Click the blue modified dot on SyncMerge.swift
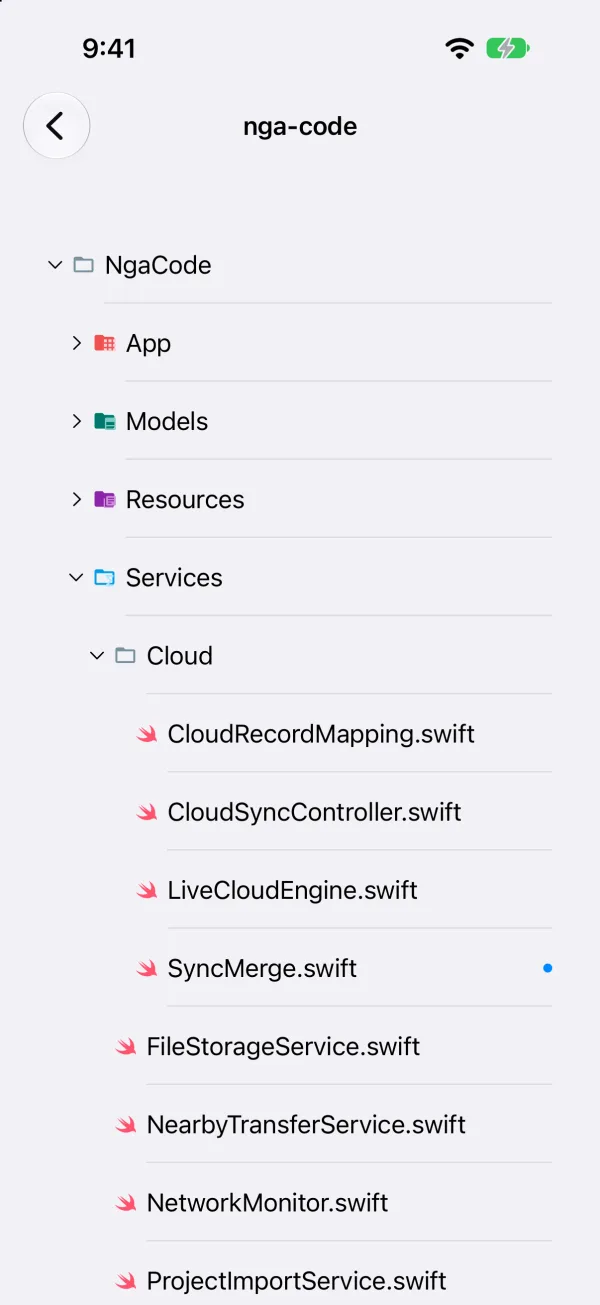The height and width of the screenshot is (1305, 600). (547, 968)
